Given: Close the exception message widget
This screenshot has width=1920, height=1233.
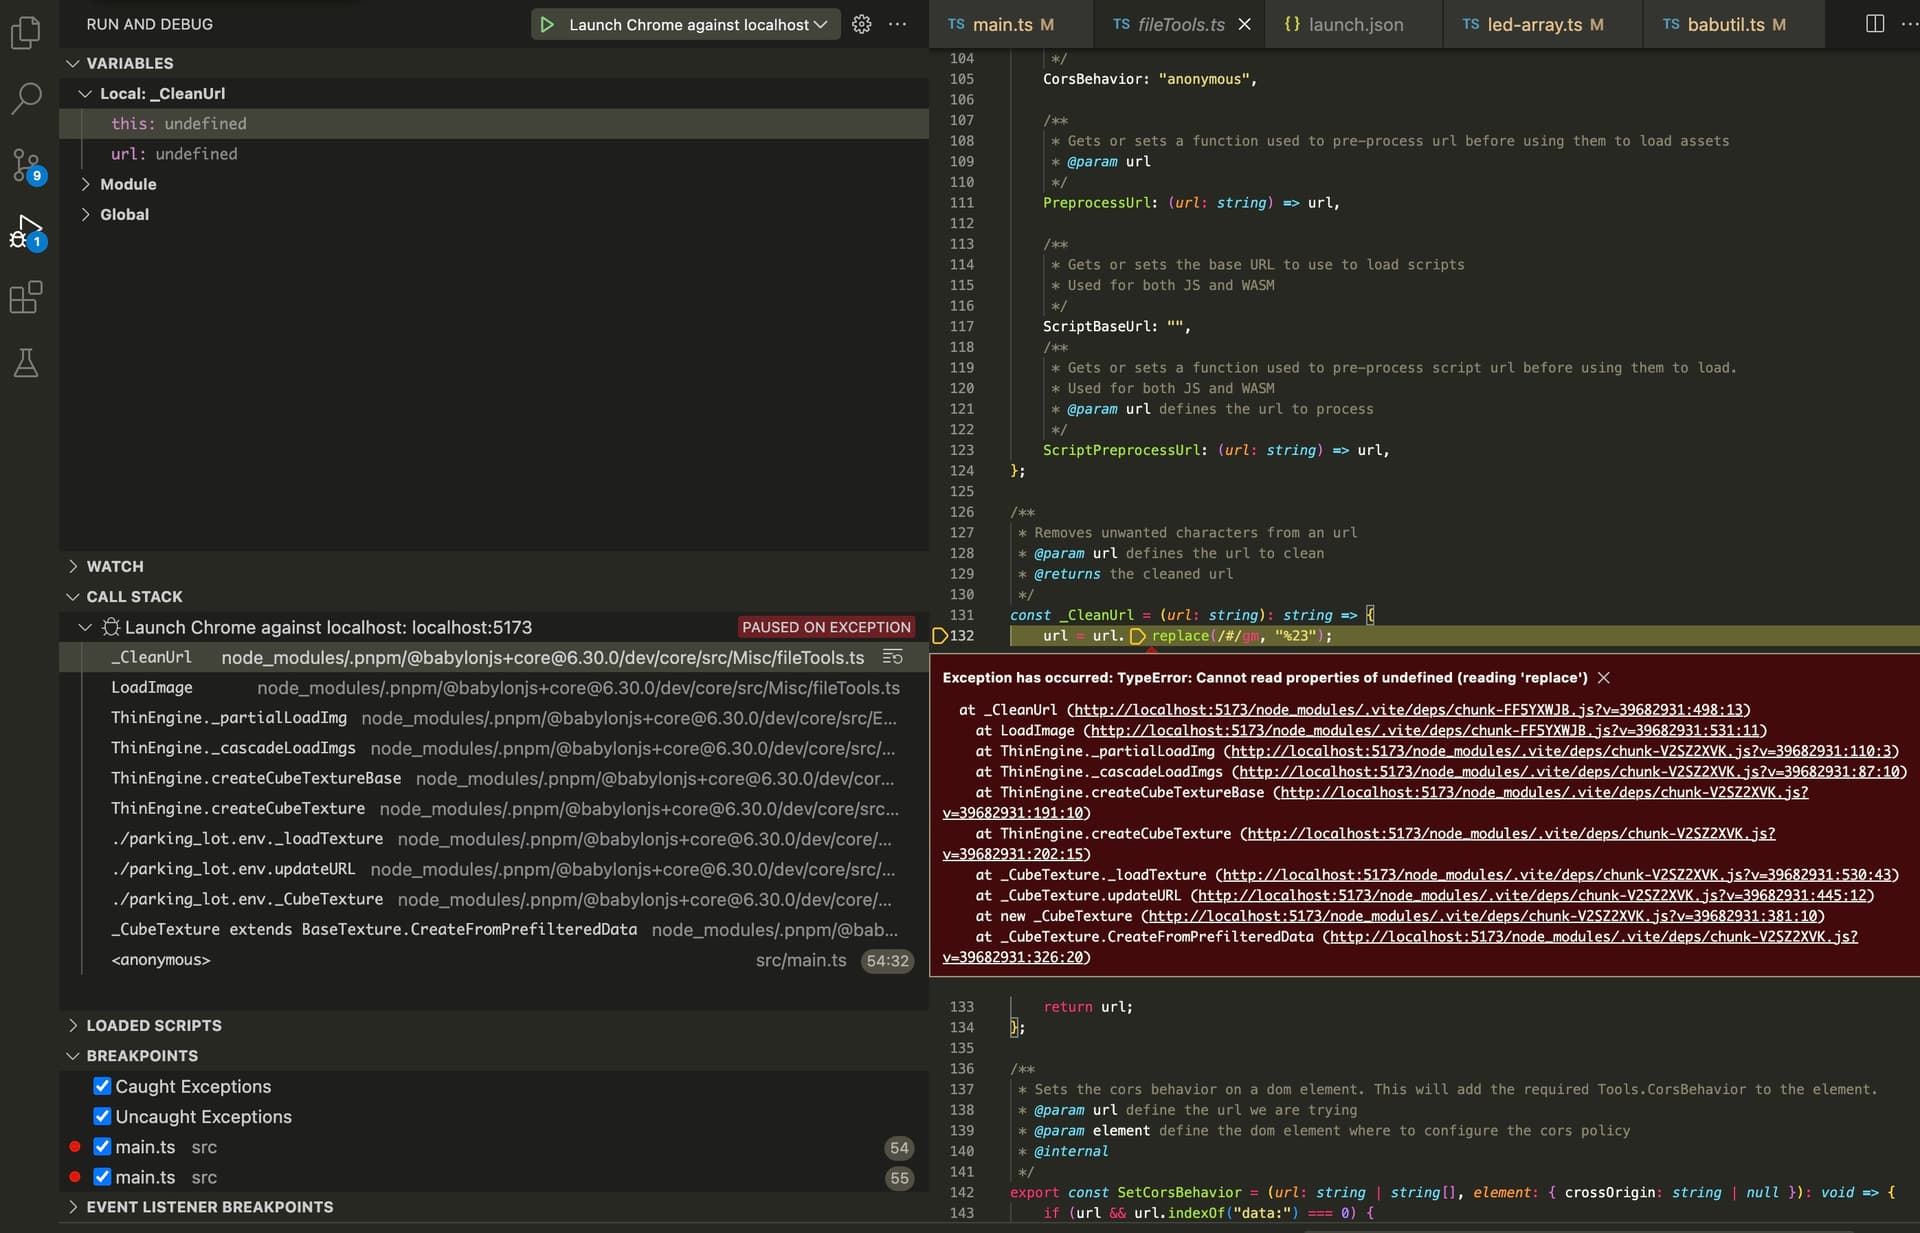Looking at the screenshot, I should (1604, 678).
